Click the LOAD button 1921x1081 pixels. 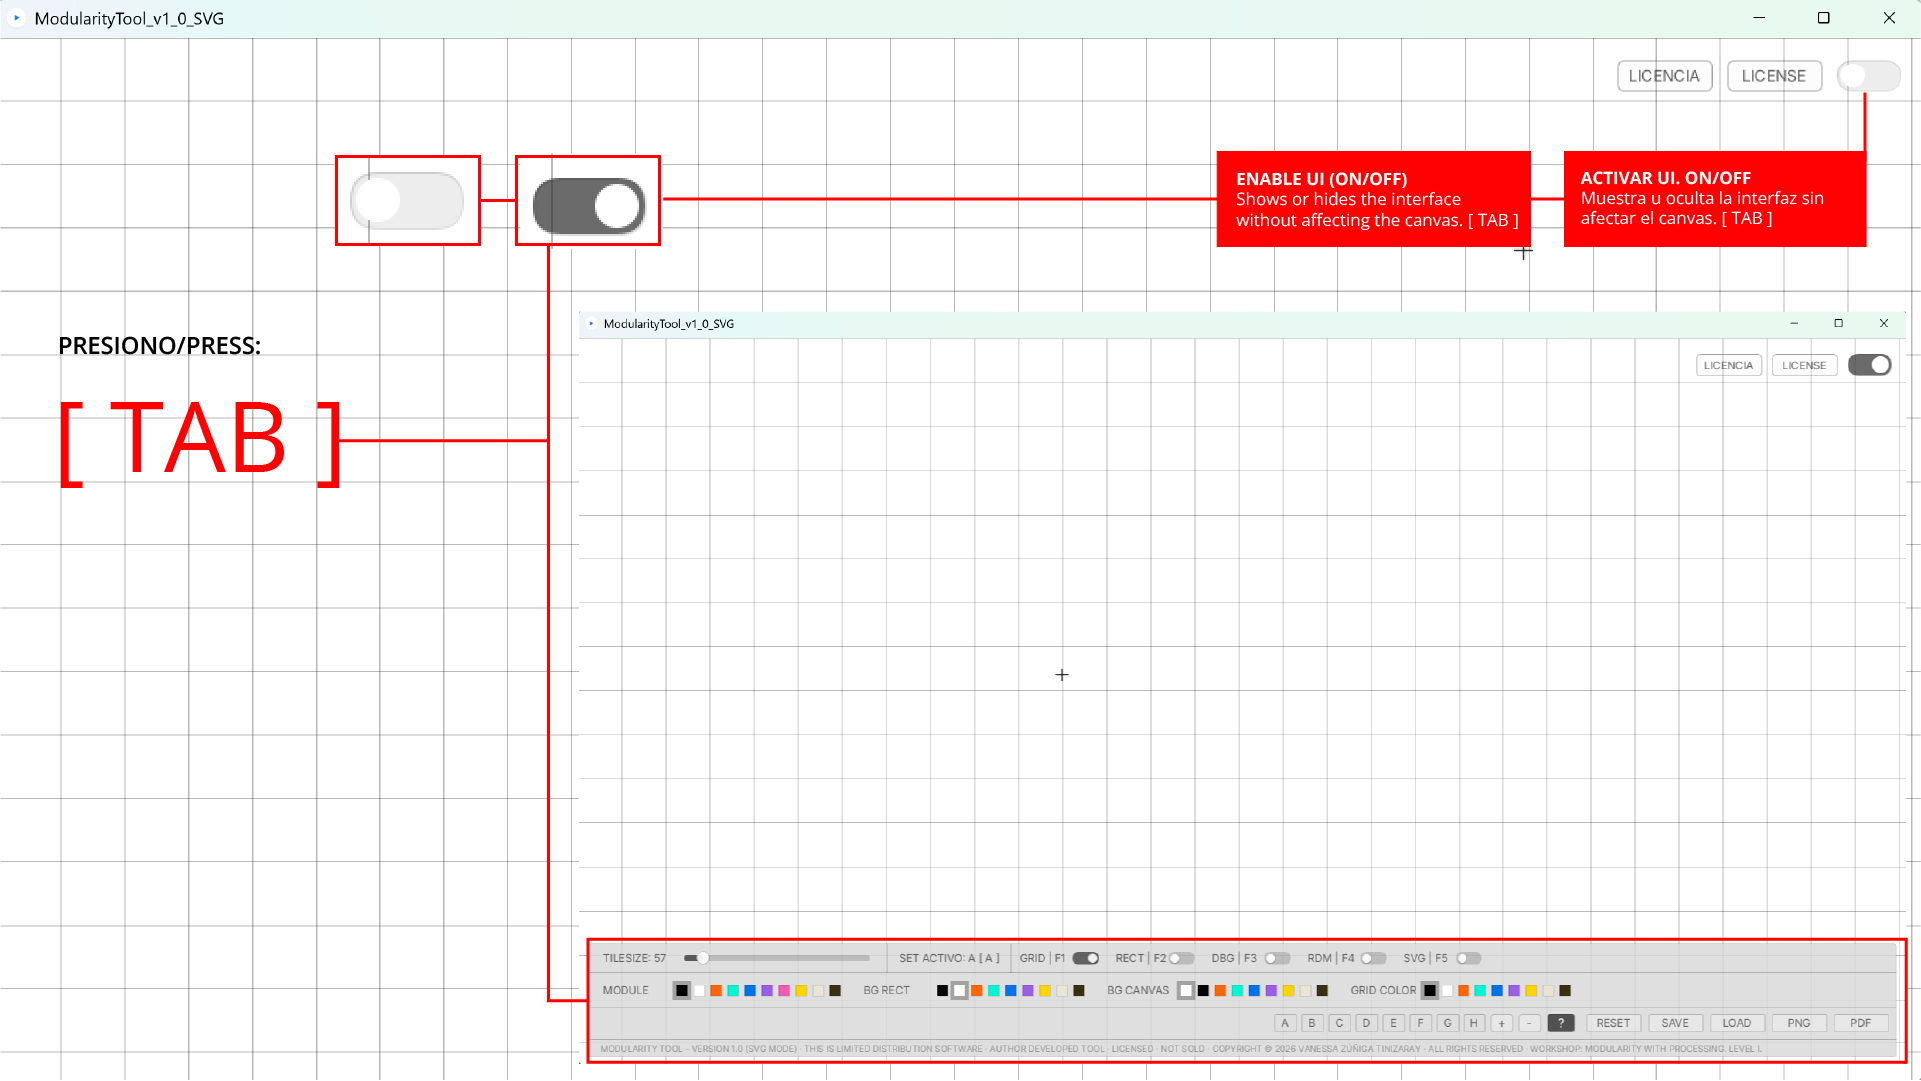1736,1023
